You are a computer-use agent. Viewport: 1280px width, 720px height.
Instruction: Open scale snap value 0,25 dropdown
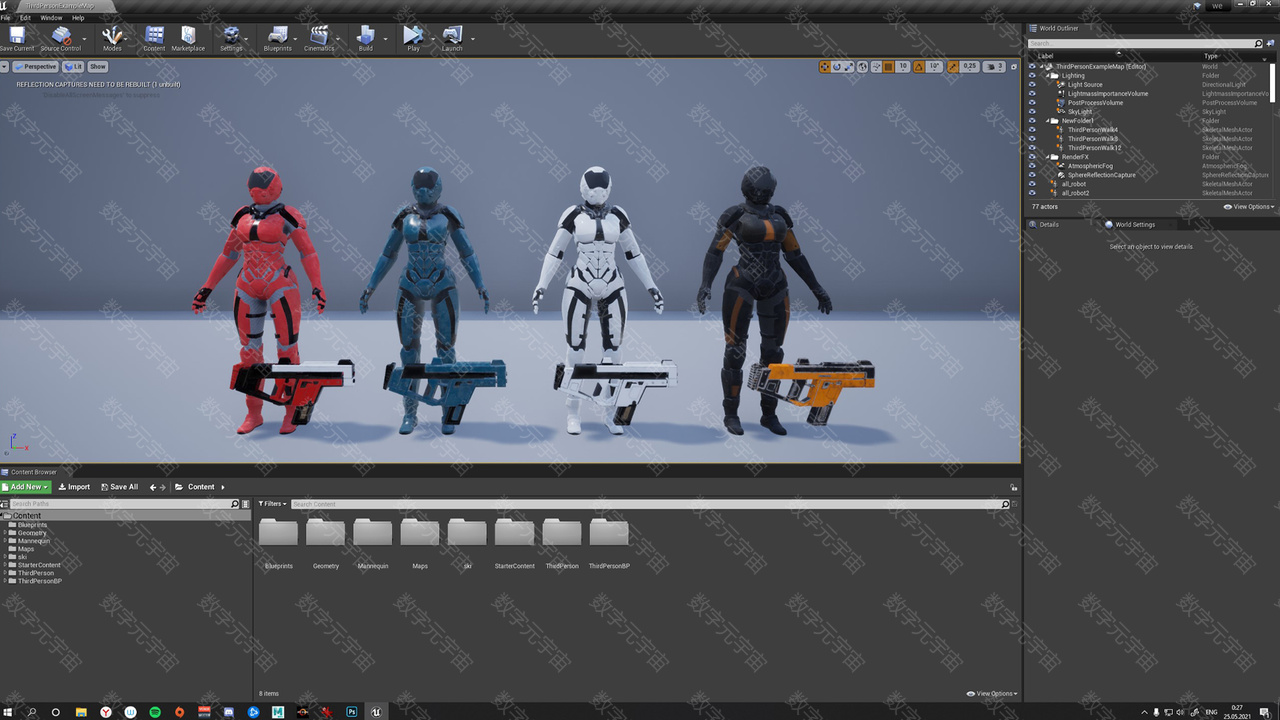[970, 67]
